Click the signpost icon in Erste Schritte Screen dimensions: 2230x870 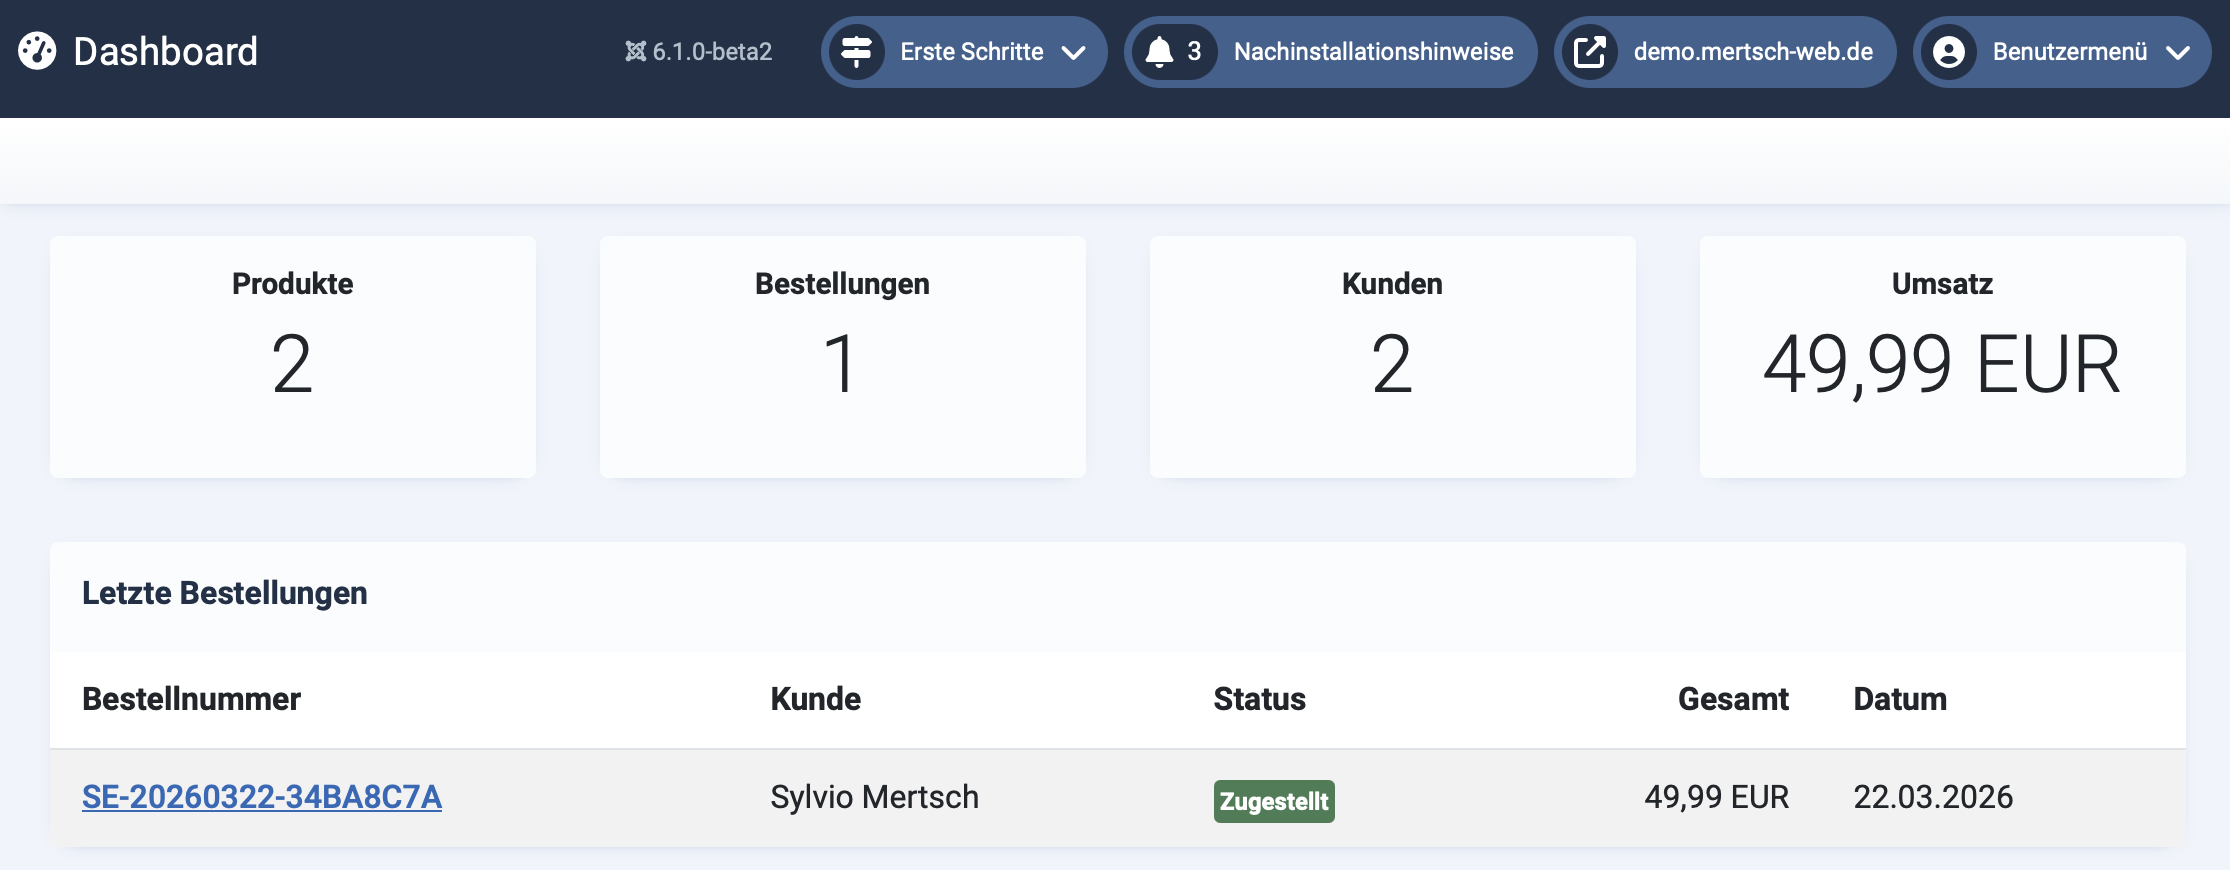pos(858,52)
